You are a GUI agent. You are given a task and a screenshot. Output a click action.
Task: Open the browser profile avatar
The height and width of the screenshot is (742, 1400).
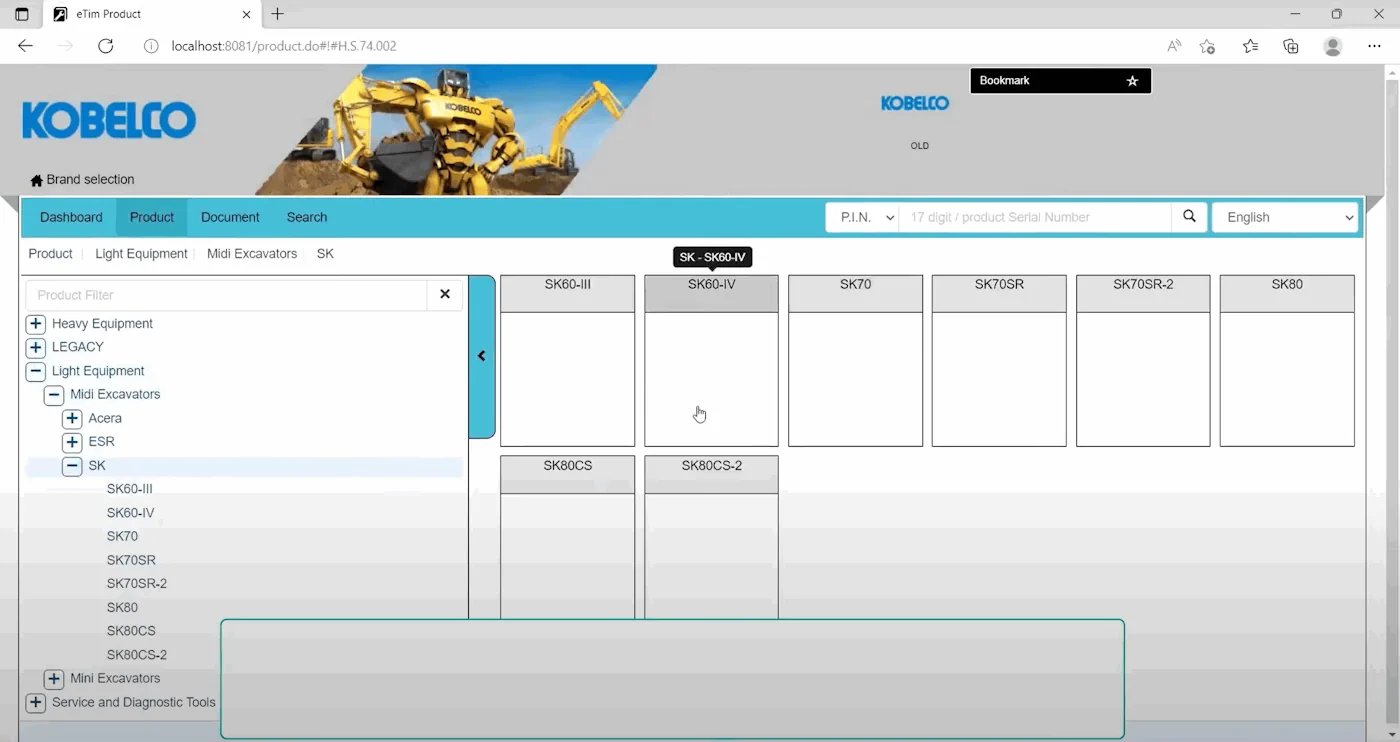coord(1333,46)
